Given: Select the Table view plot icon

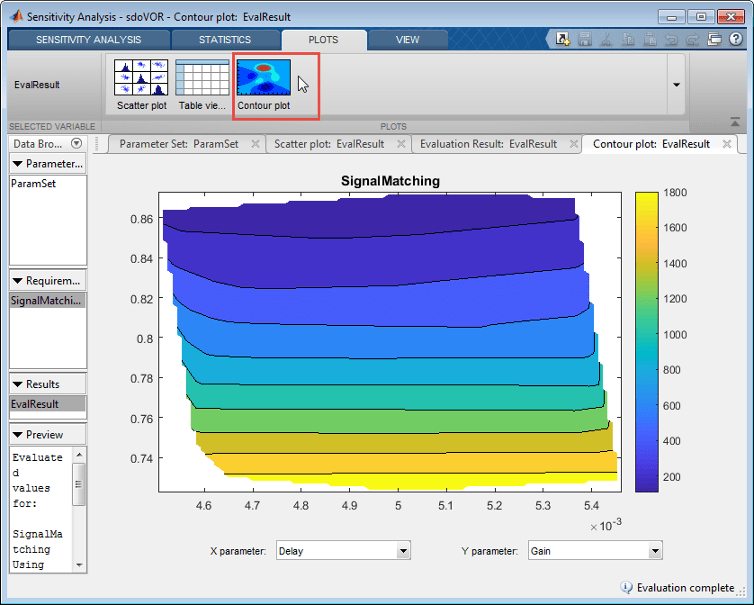Looking at the screenshot, I should pyautogui.click(x=201, y=84).
